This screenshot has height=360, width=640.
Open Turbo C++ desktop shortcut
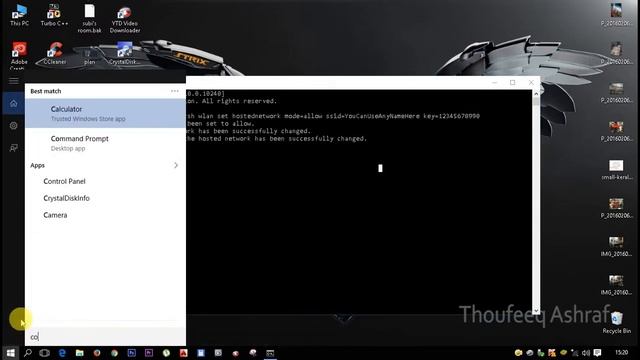click(54, 16)
